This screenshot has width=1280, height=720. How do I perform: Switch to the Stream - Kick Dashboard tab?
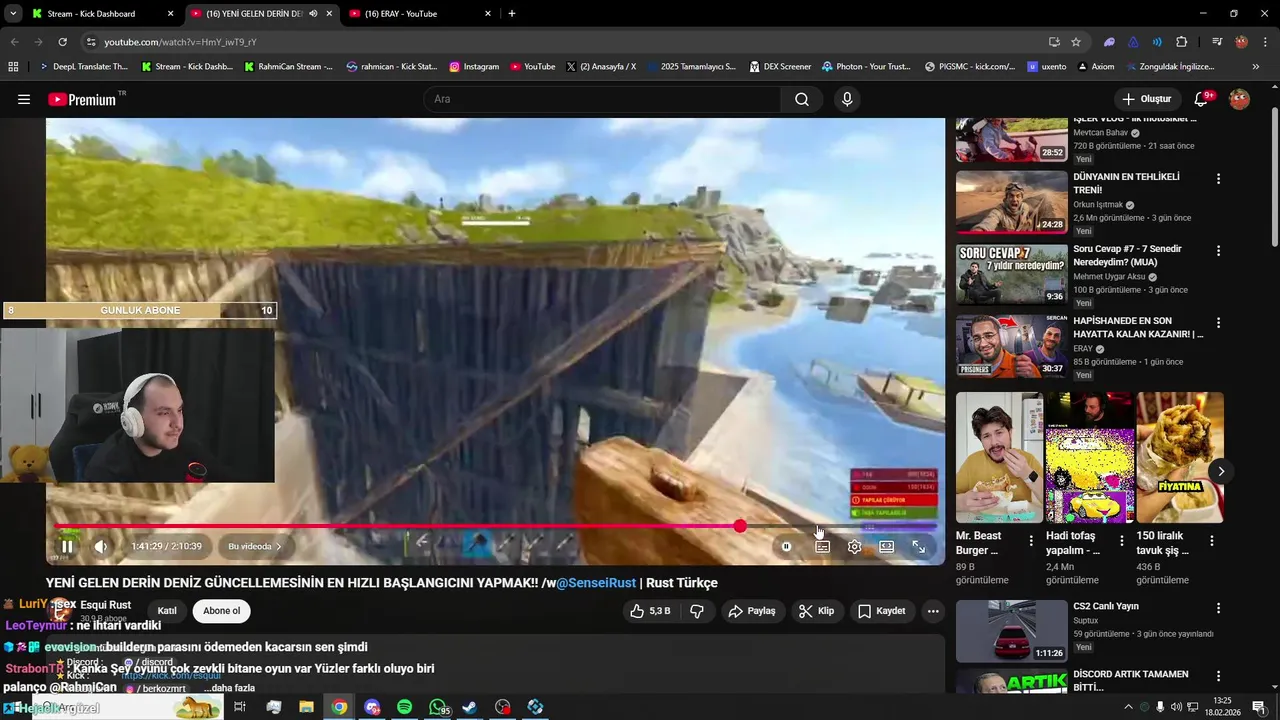[100, 14]
